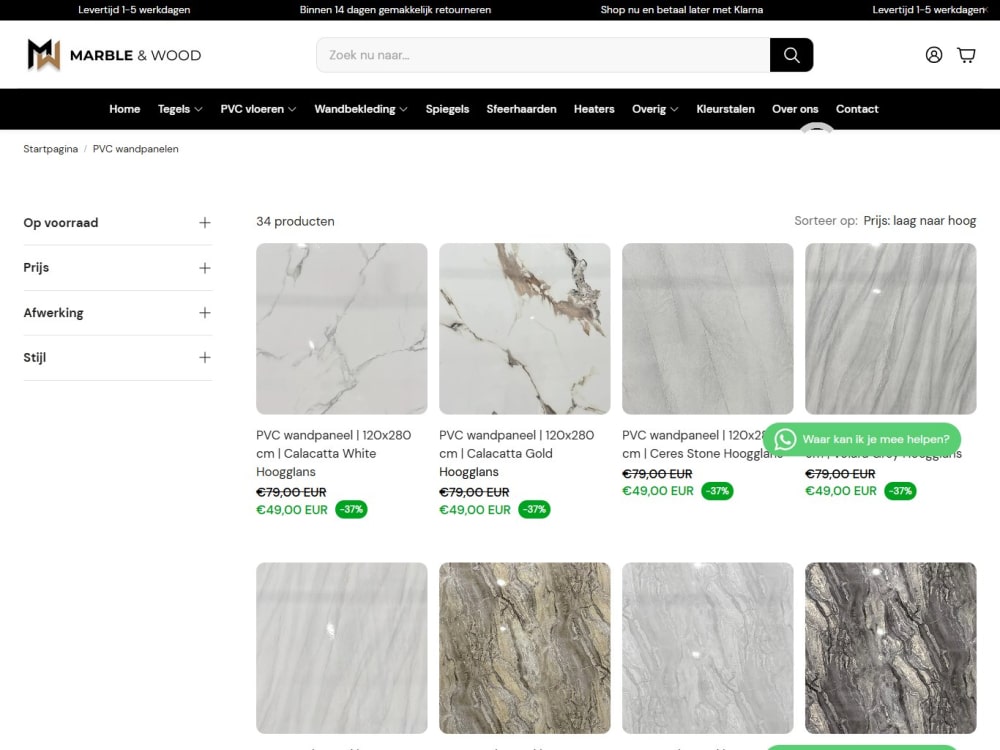Open the Calacatta Gold Hoogglans product title
The height and width of the screenshot is (750, 1000).
pyautogui.click(x=517, y=453)
